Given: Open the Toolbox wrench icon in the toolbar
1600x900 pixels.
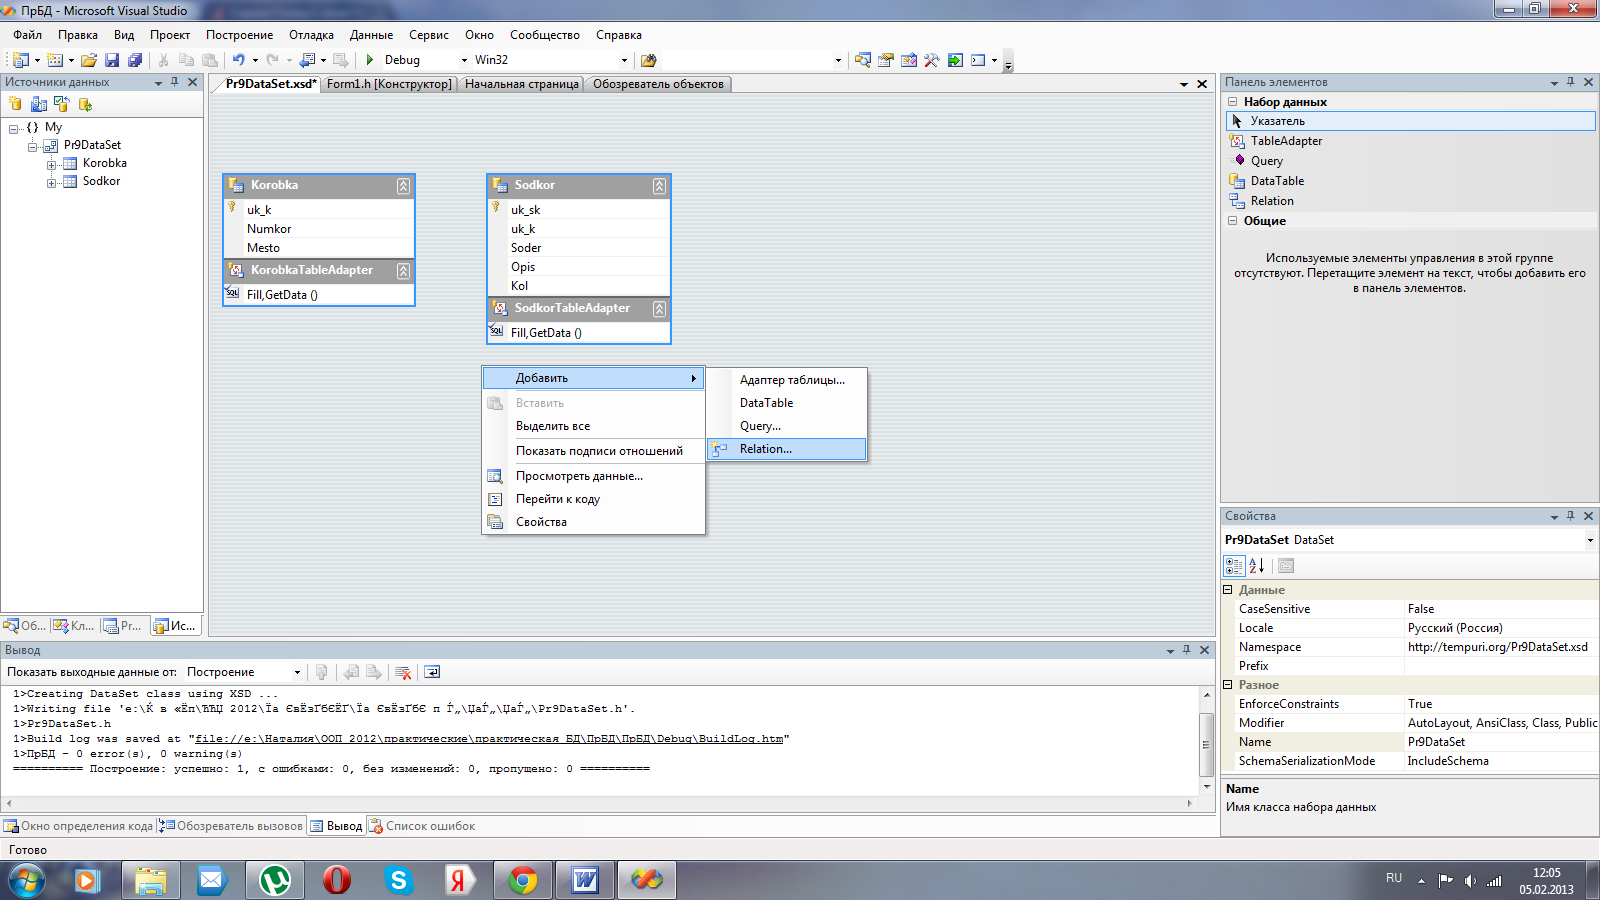Looking at the screenshot, I should 932,60.
